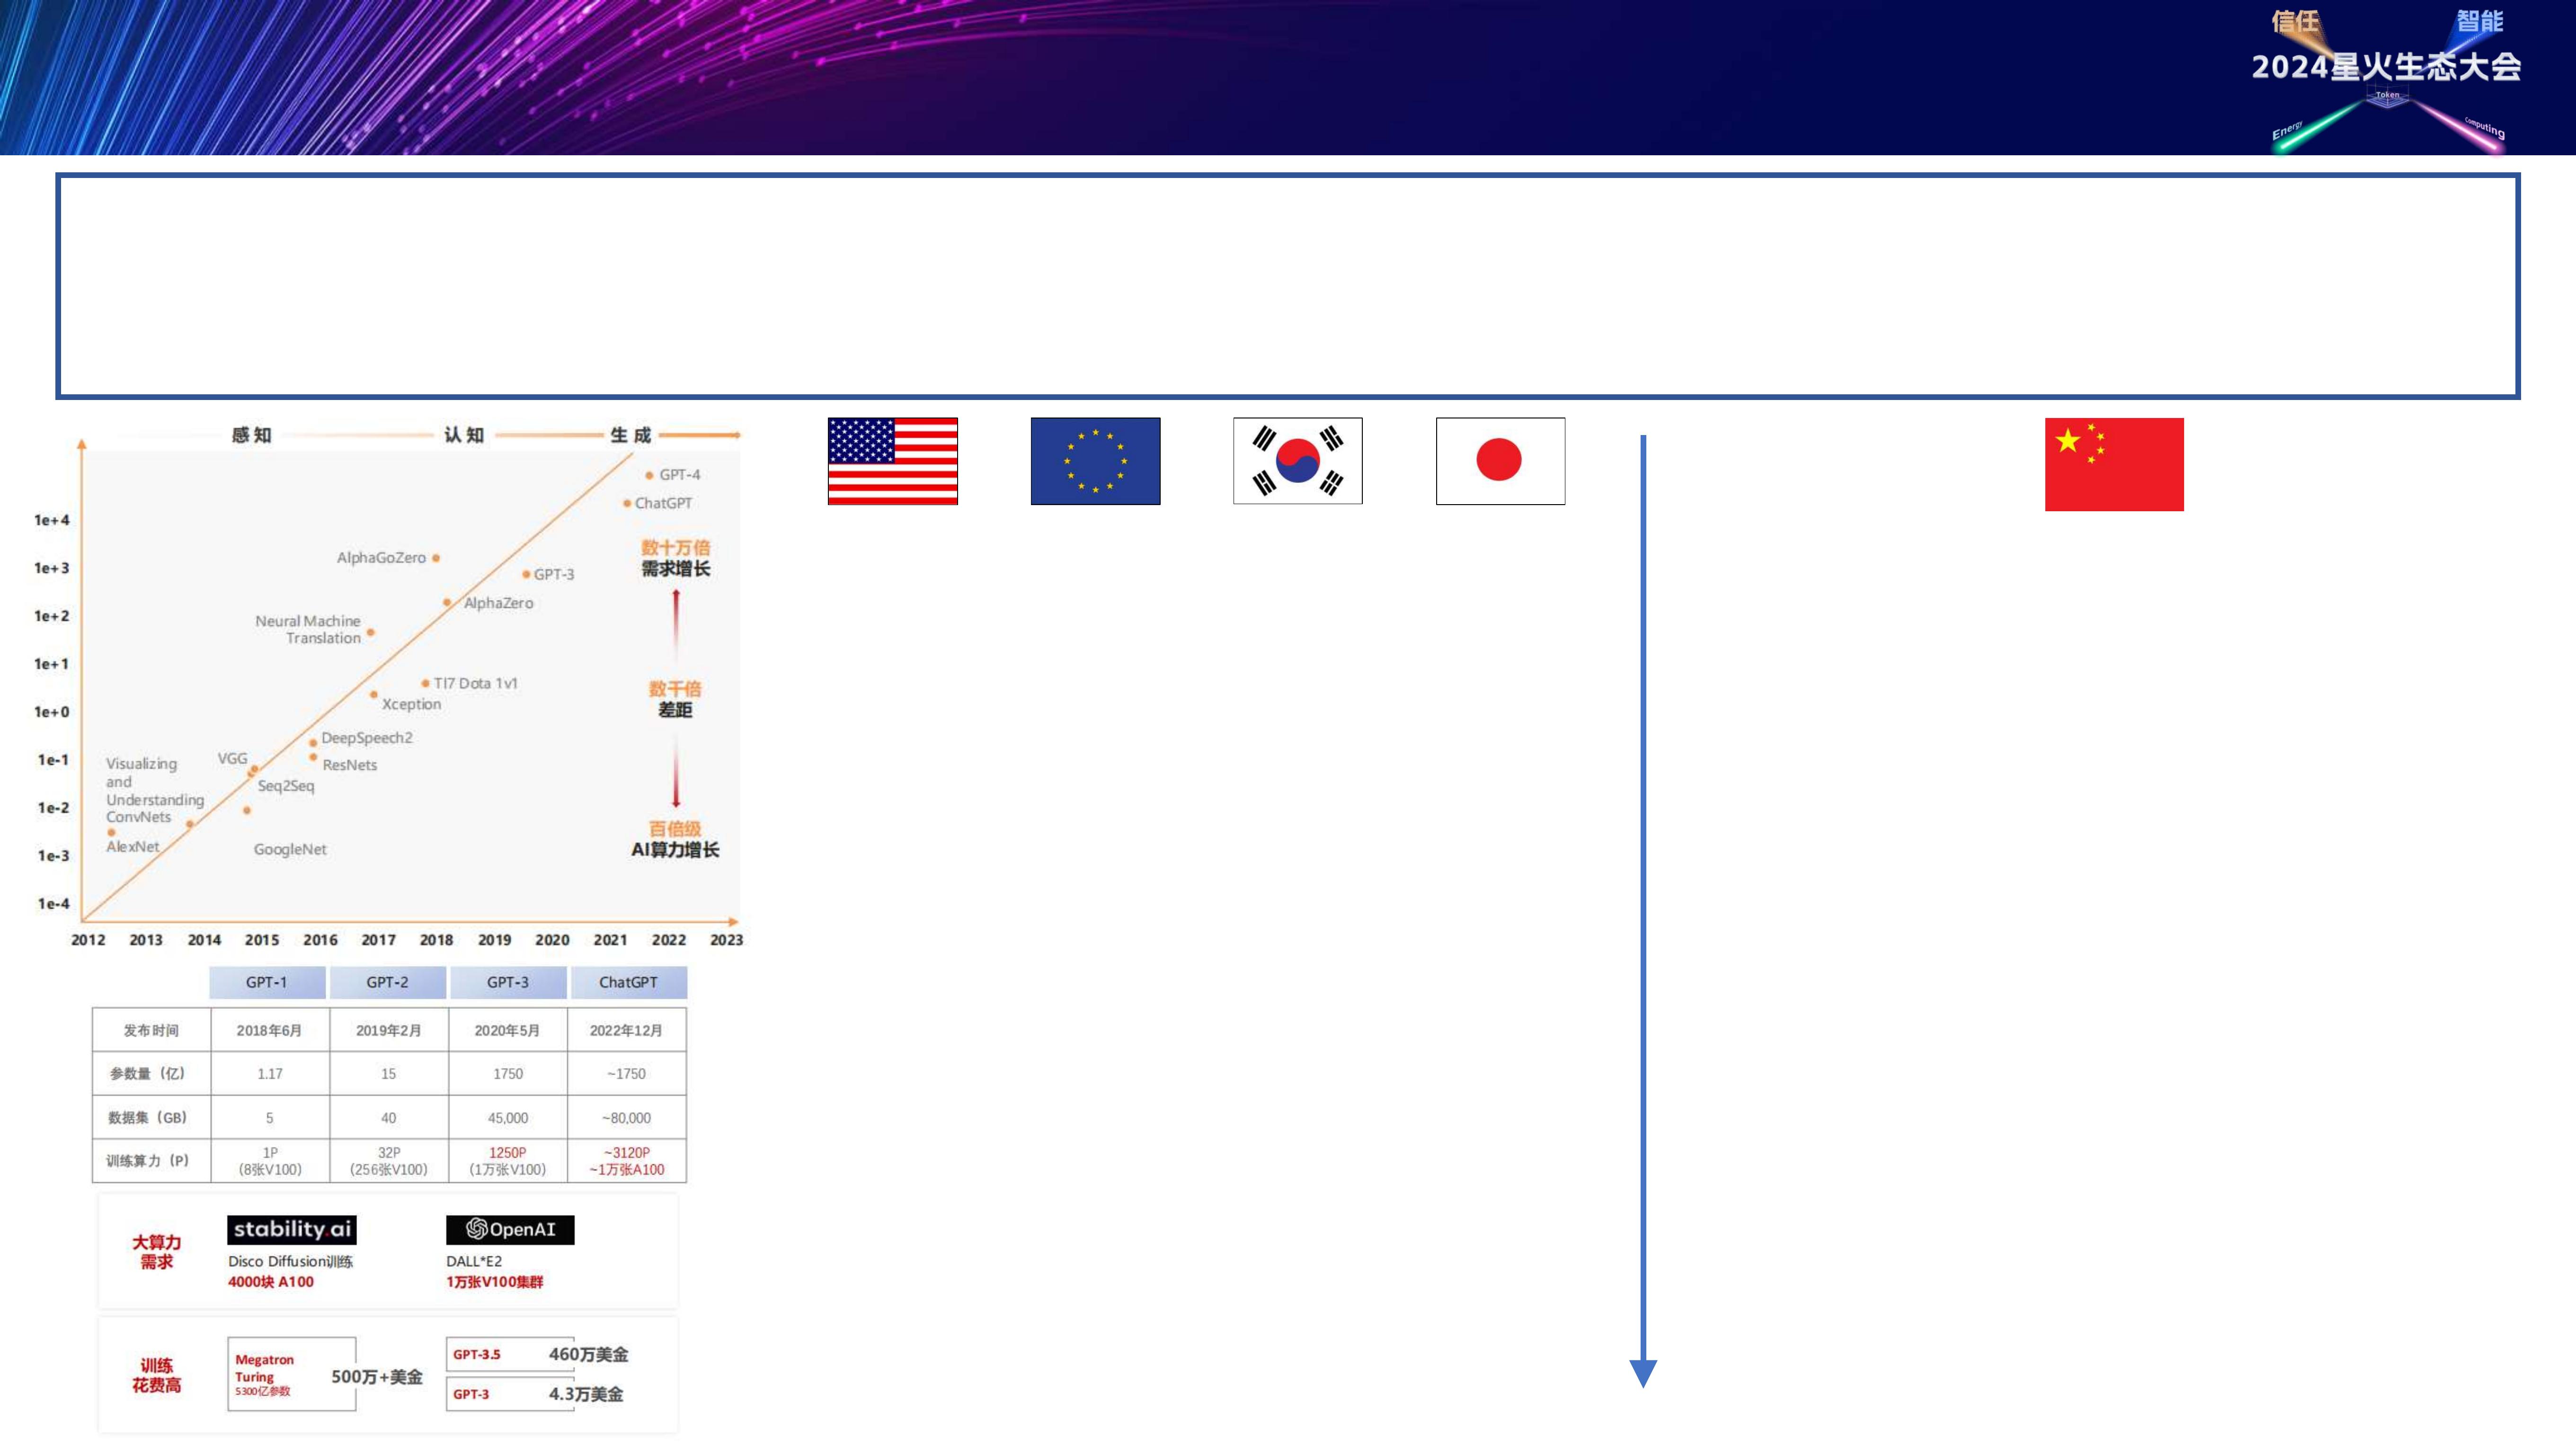Click the Megatron Turing box

click(x=291, y=1374)
